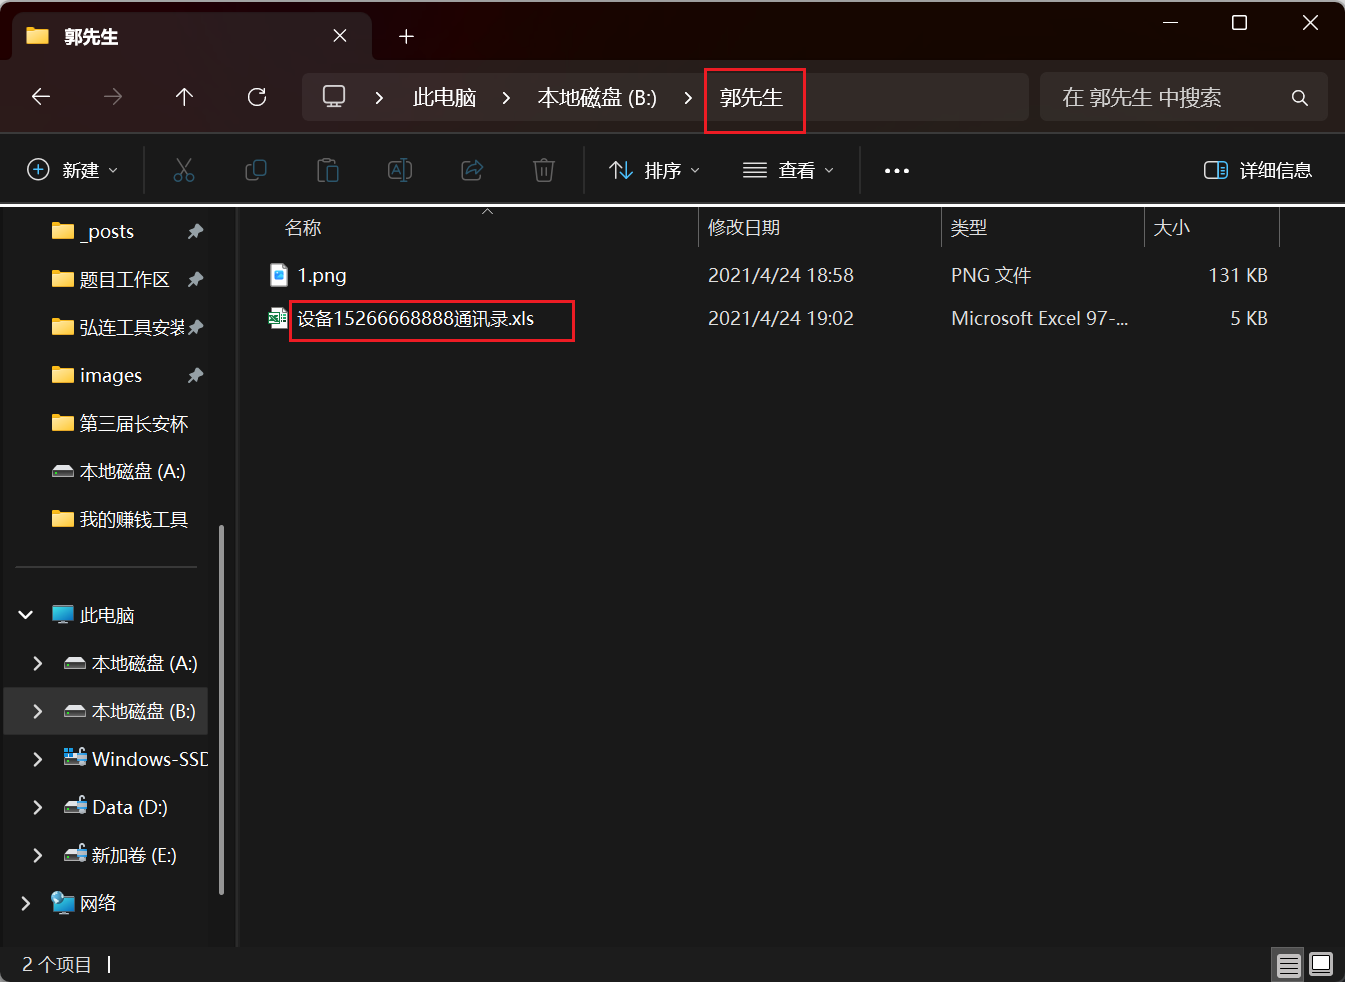Click the Share icon in toolbar

click(x=472, y=170)
